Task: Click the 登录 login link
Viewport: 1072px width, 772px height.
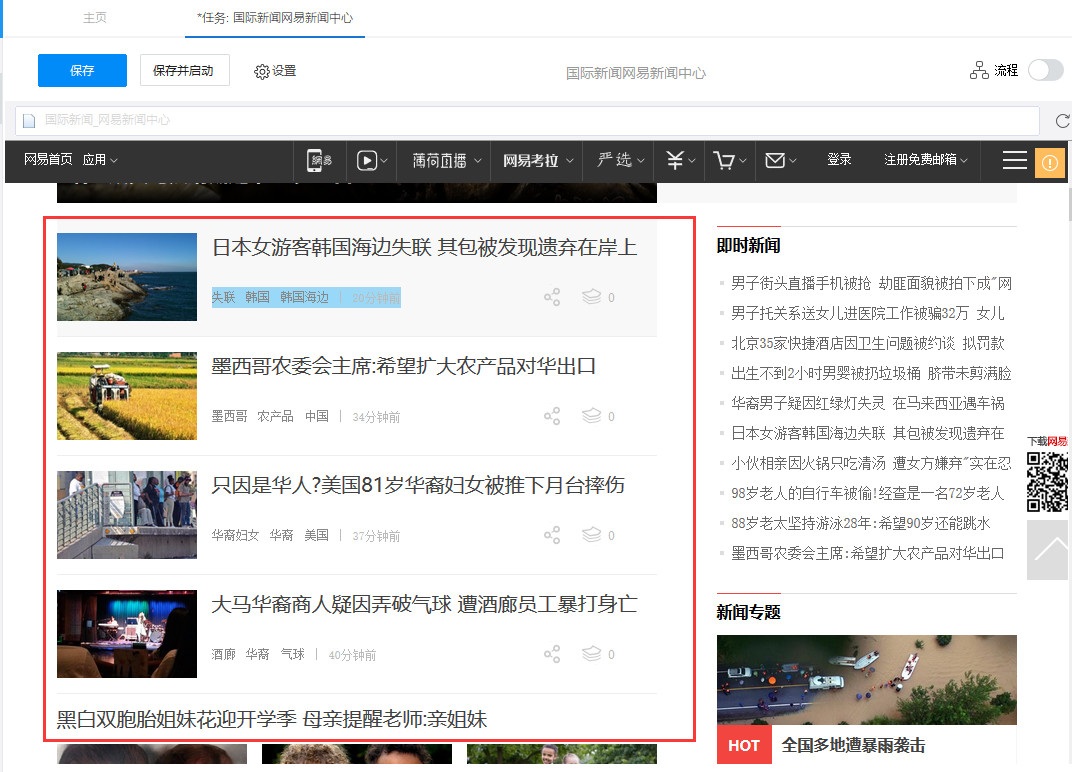Action: pos(839,159)
